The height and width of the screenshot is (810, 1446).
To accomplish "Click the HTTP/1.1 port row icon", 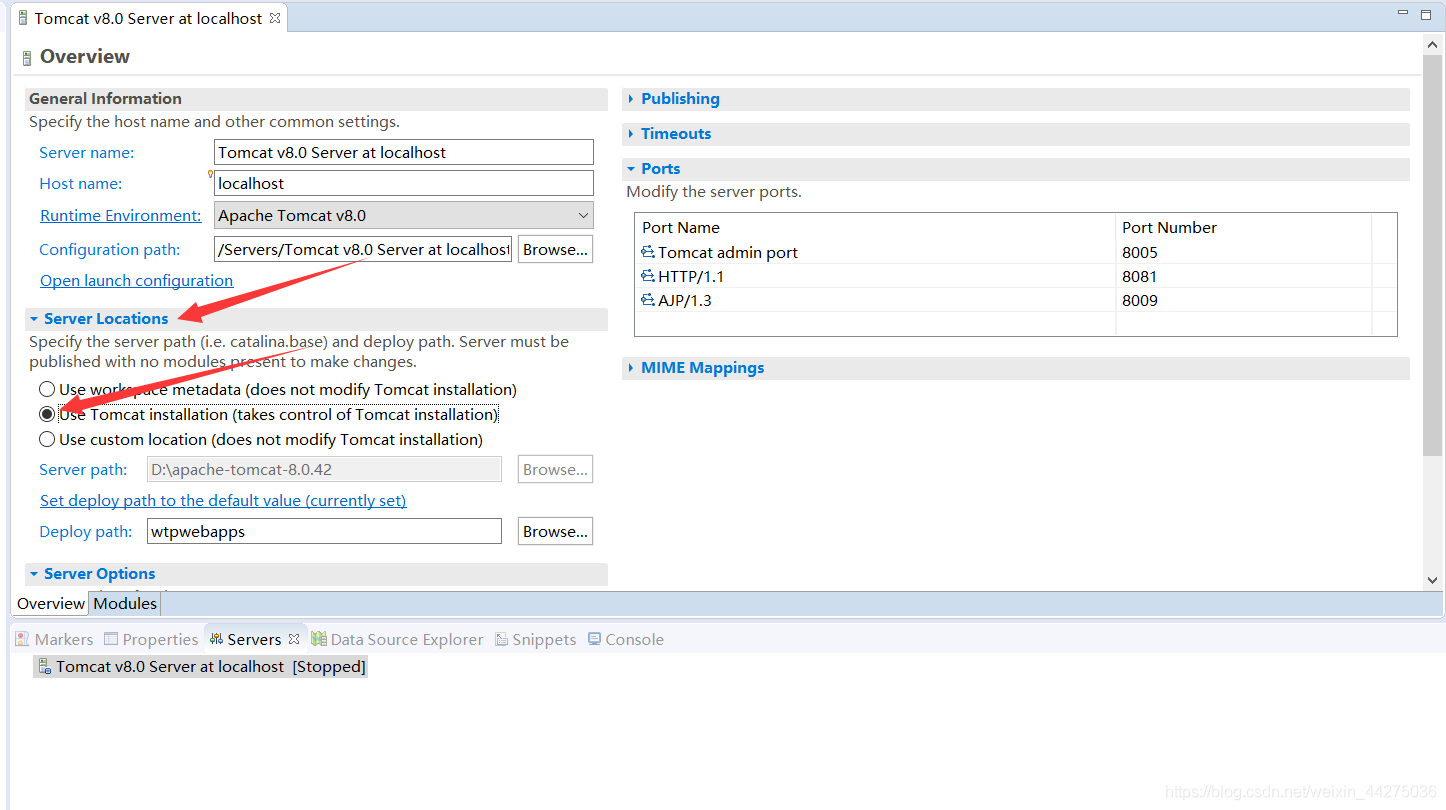I will tap(648, 276).
